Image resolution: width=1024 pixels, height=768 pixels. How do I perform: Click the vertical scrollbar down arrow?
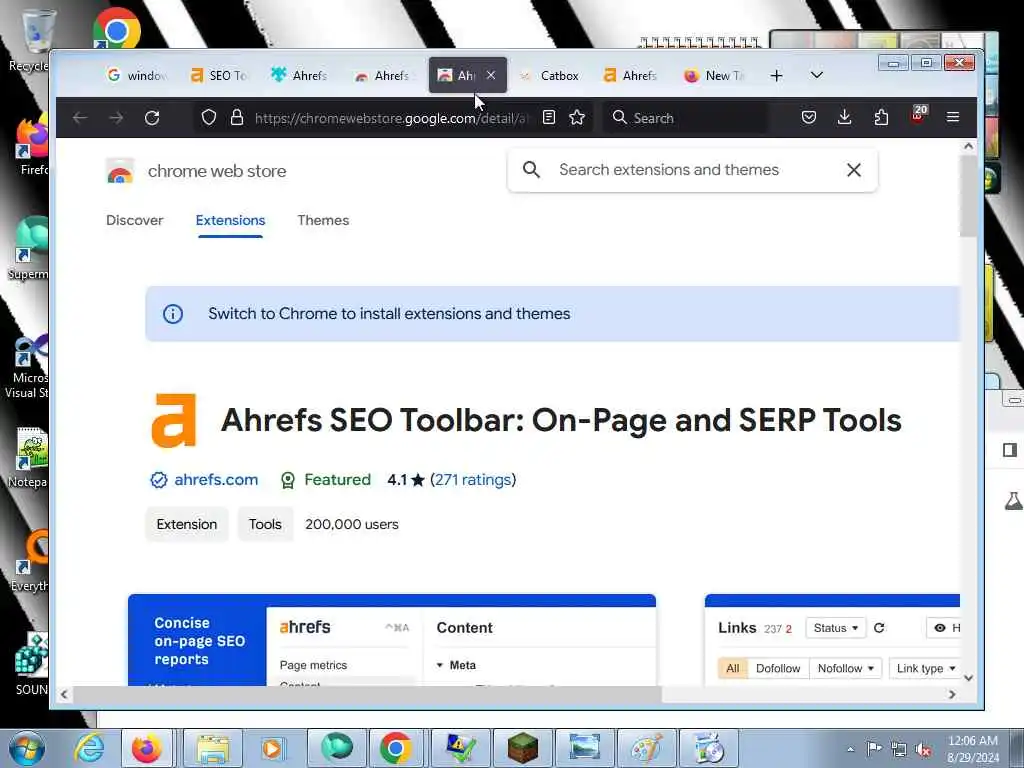968,678
